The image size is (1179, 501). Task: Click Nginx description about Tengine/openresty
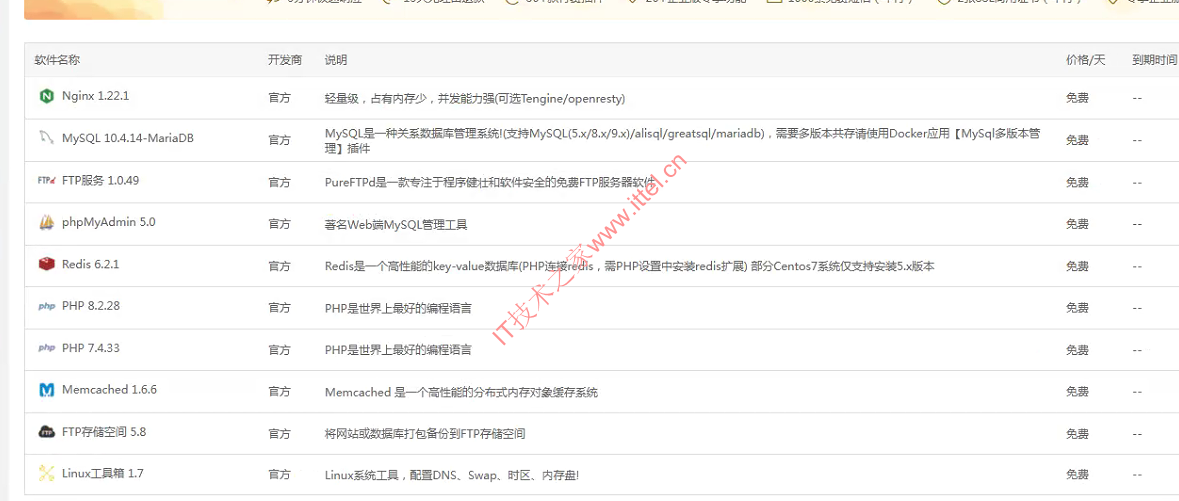pyautogui.click(x=475, y=99)
